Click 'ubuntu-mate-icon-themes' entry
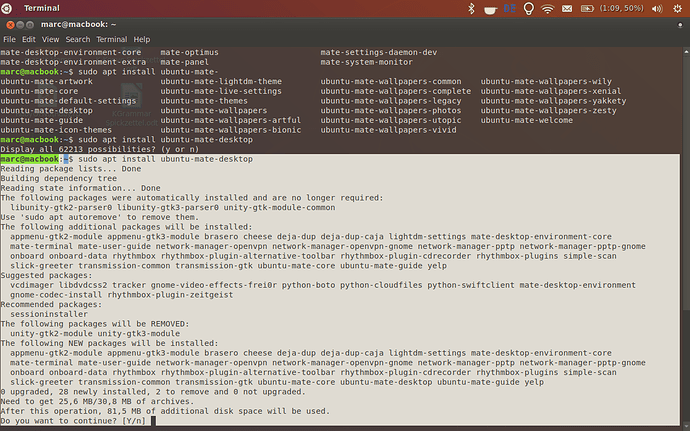The width and height of the screenshot is (690, 431). tap(56, 130)
